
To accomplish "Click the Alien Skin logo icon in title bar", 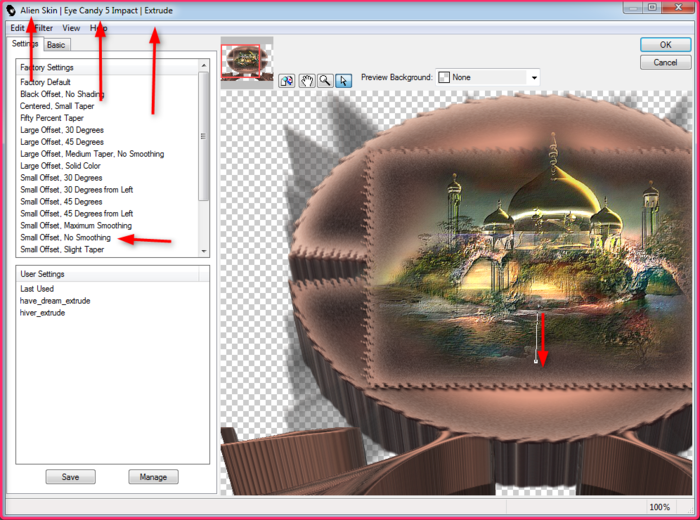I will [x=11, y=10].
